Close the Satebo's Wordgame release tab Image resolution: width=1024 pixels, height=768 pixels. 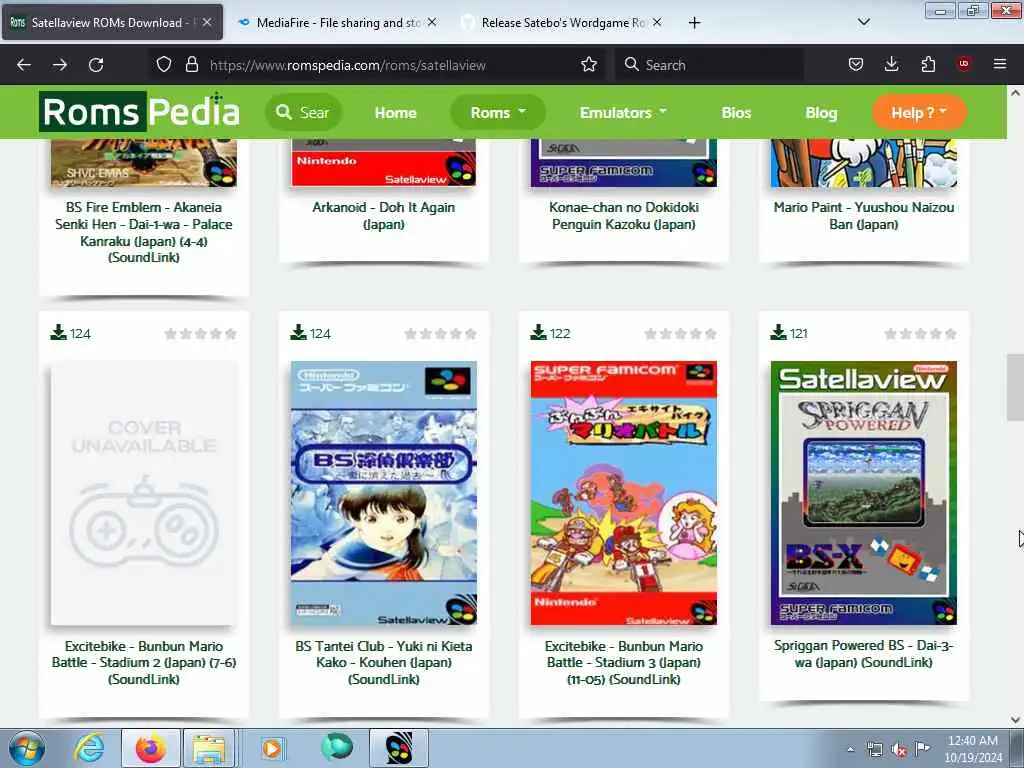(x=657, y=22)
